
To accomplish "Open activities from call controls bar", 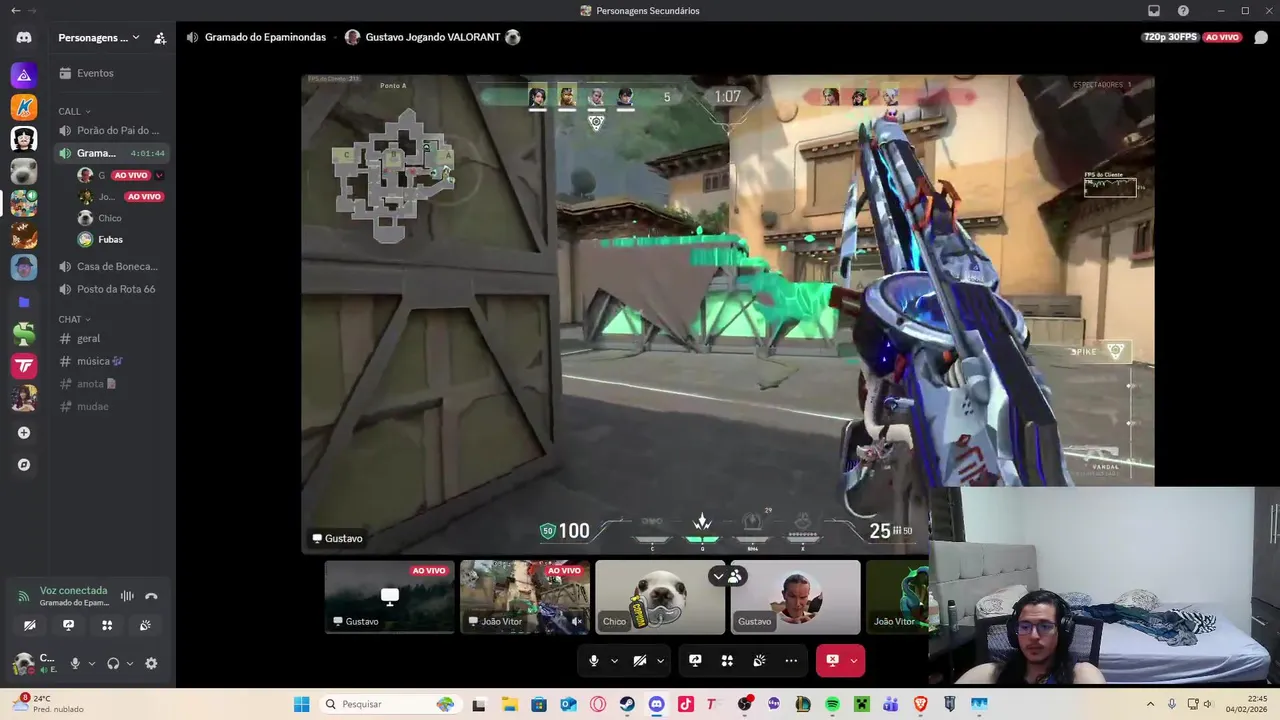I will coord(727,660).
